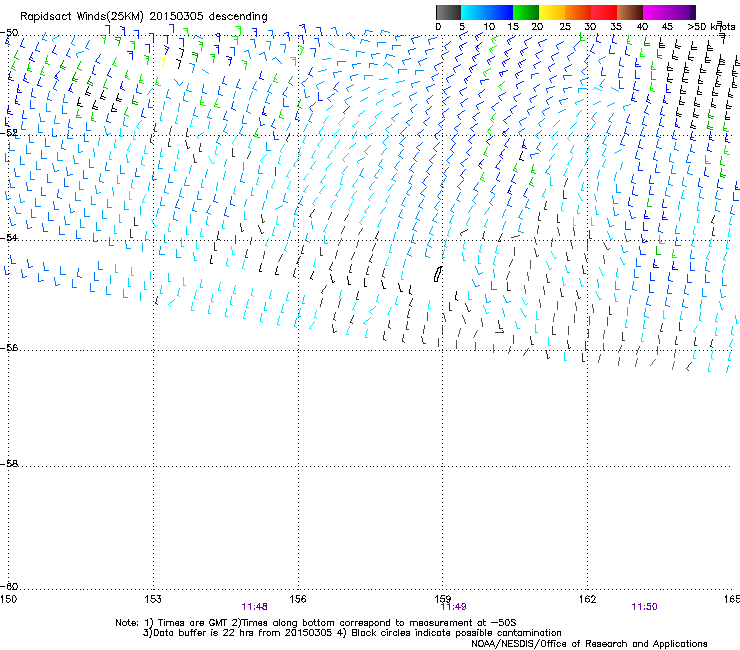Click the brown 35-40 knots legend color
This screenshot has width=740, height=650.
630,12
